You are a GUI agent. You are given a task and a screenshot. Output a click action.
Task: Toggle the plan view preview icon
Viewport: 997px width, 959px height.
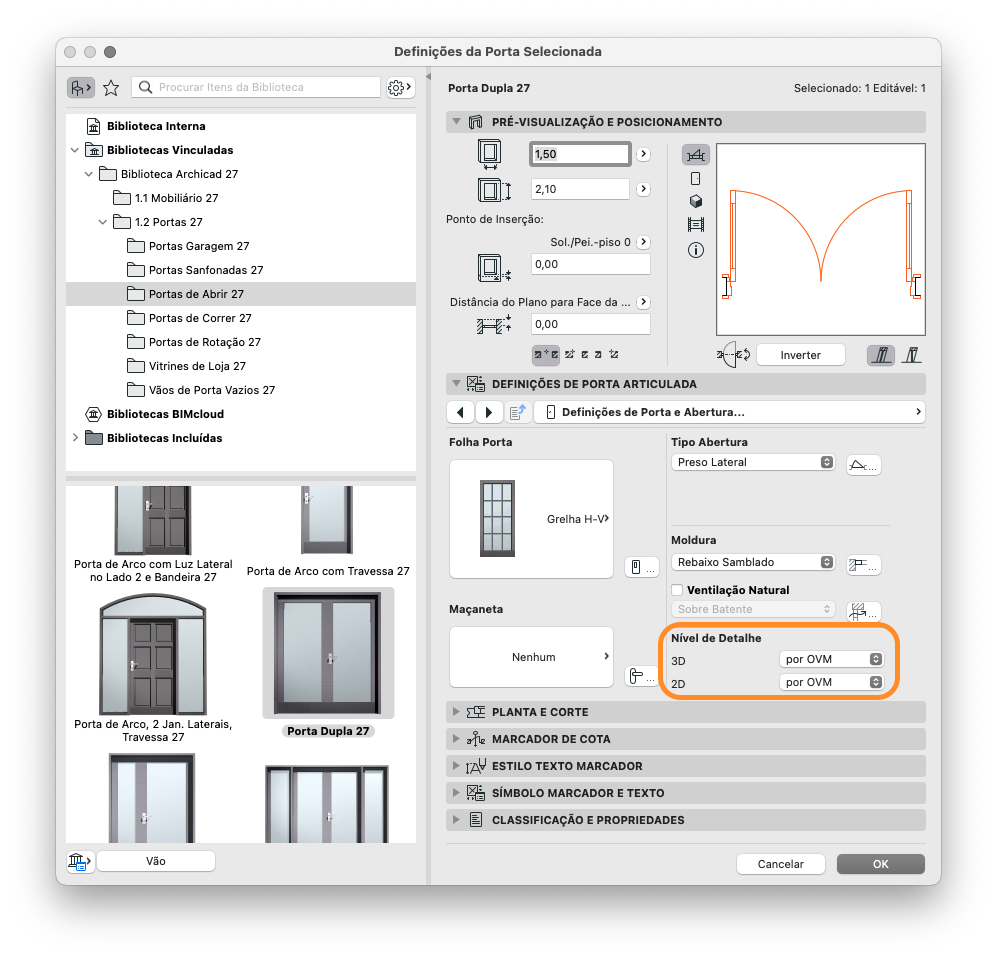[x=696, y=155]
